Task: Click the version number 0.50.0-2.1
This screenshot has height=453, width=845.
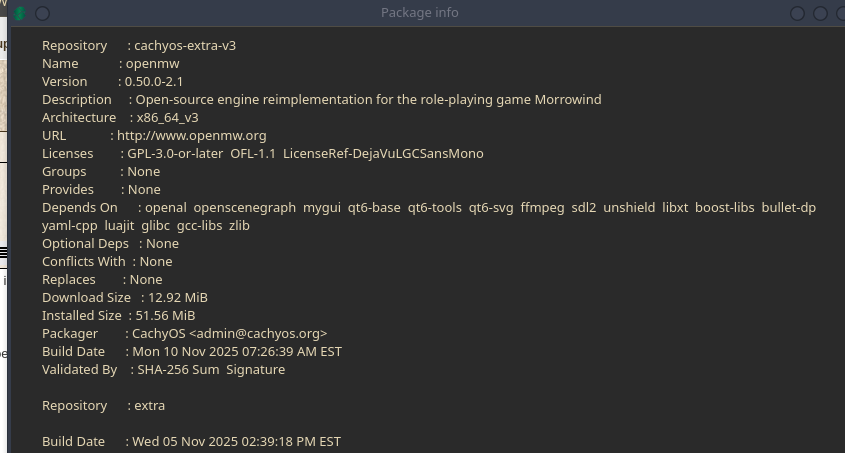Action: (x=154, y=82)
